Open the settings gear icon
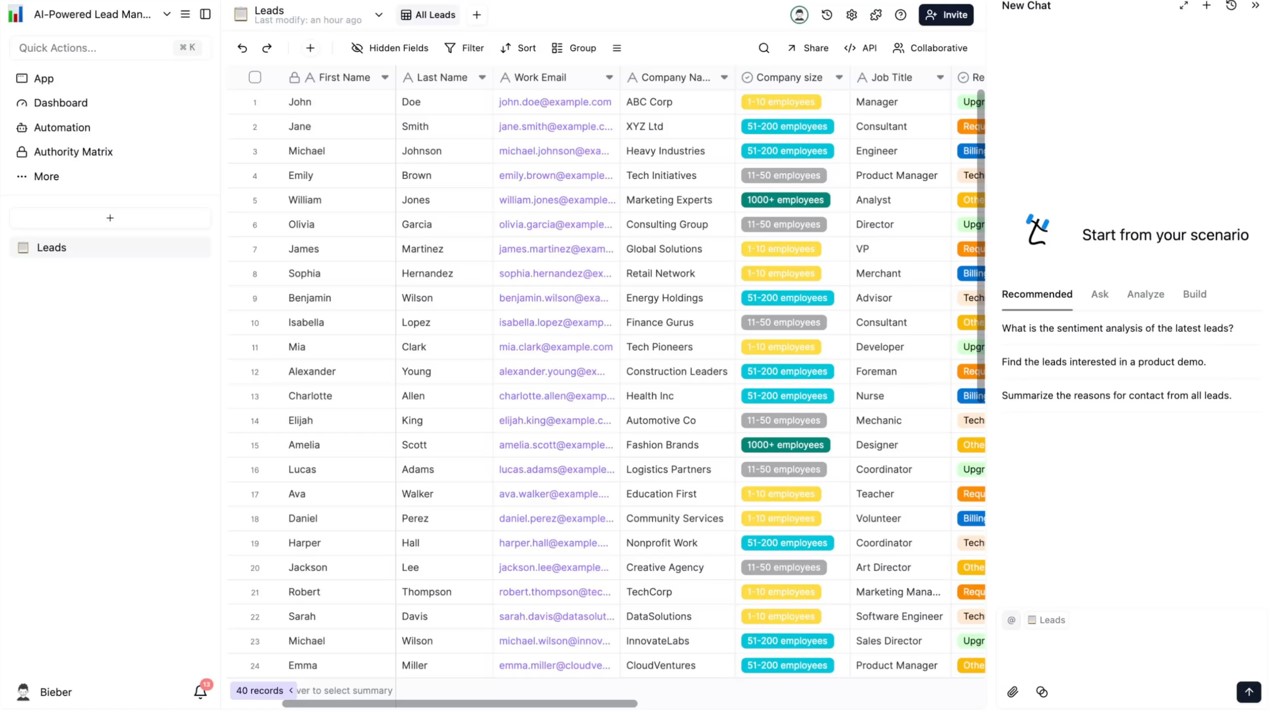The height and width of the screenshot is (715, 1270). point(851,15)
